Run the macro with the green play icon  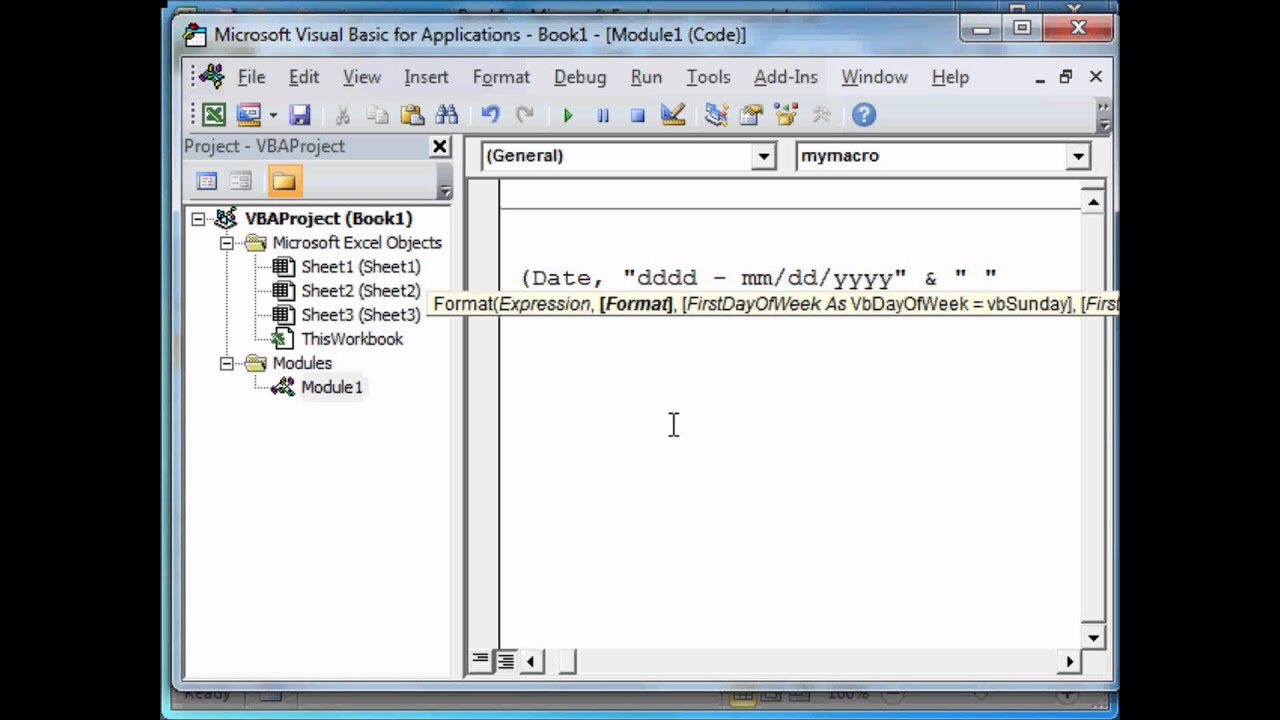pos(568,115)
